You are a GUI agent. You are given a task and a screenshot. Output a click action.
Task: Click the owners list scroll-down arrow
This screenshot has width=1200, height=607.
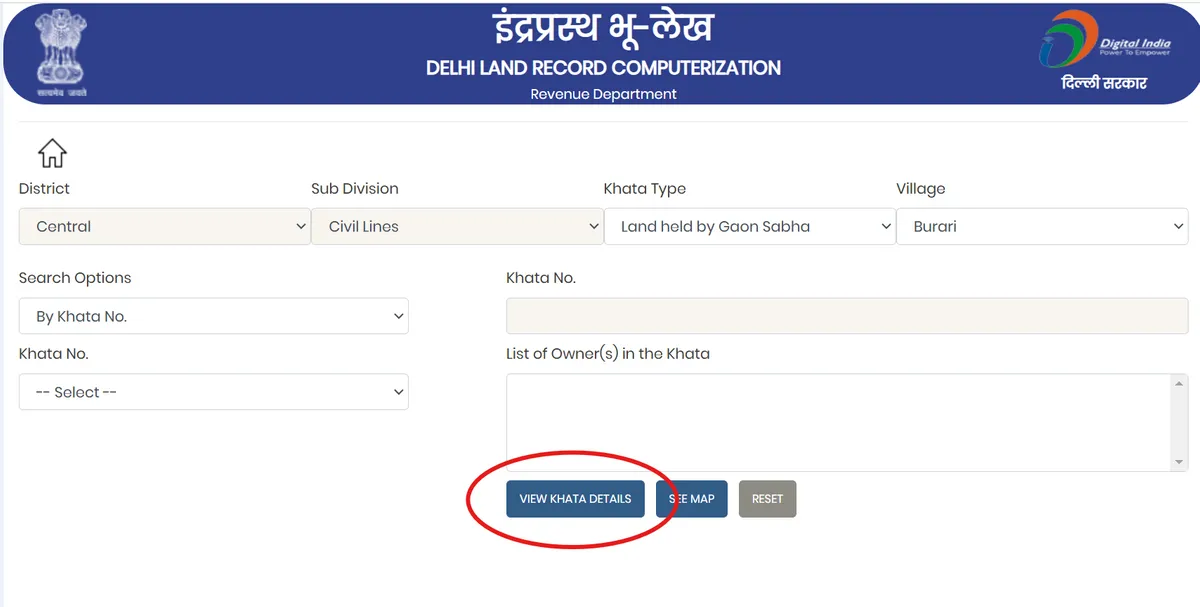pyautogui.click(x=1180, y=462)
